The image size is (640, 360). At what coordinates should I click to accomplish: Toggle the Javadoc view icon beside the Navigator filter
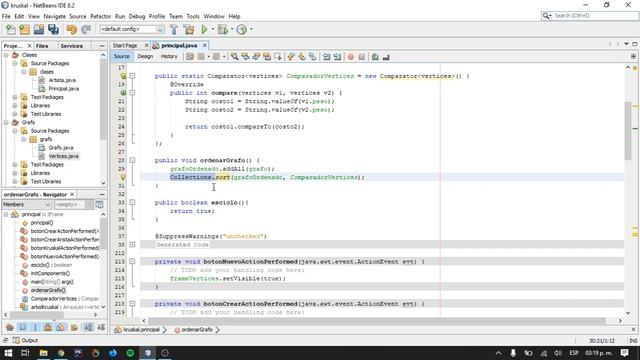[99, 204]
